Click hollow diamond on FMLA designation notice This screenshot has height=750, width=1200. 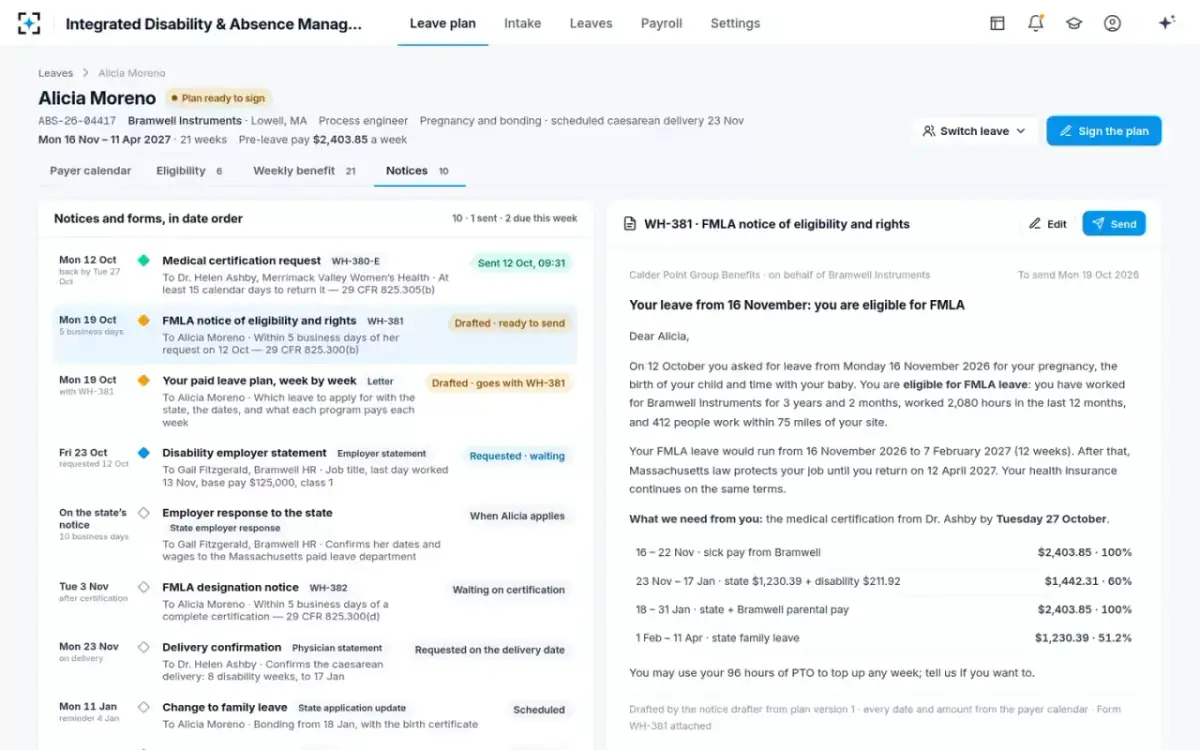pyautogui.click(x=143, y=587)
